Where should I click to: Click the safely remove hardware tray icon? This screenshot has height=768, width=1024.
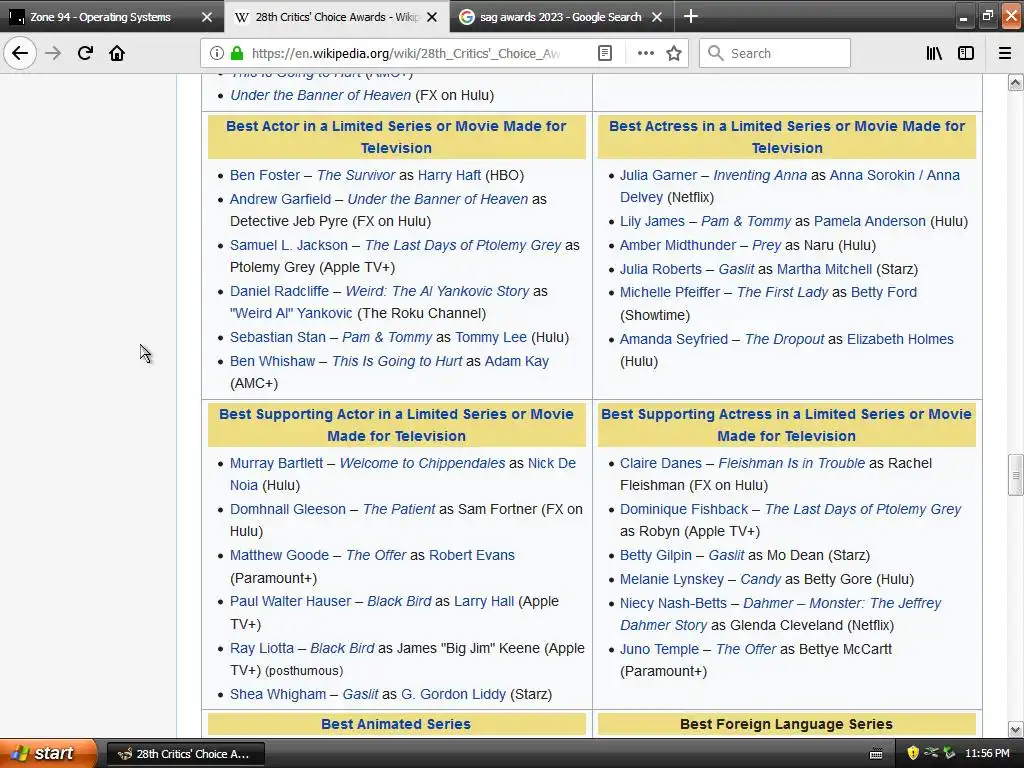click(949, 753)
